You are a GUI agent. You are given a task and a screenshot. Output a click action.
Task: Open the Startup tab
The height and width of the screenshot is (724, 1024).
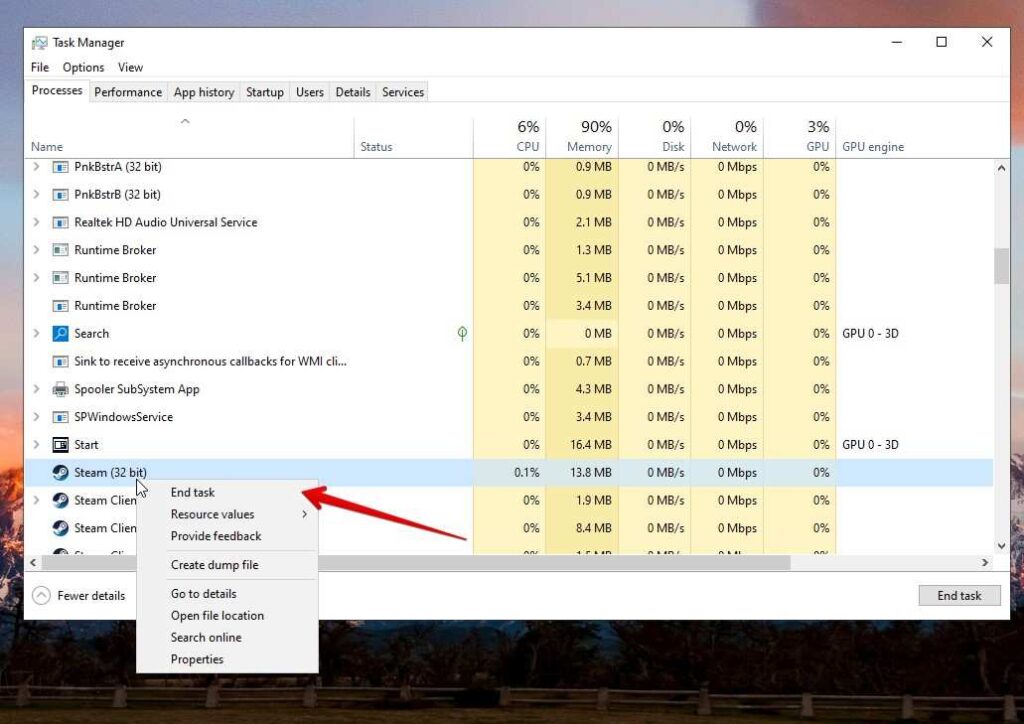tap(265, 92)
